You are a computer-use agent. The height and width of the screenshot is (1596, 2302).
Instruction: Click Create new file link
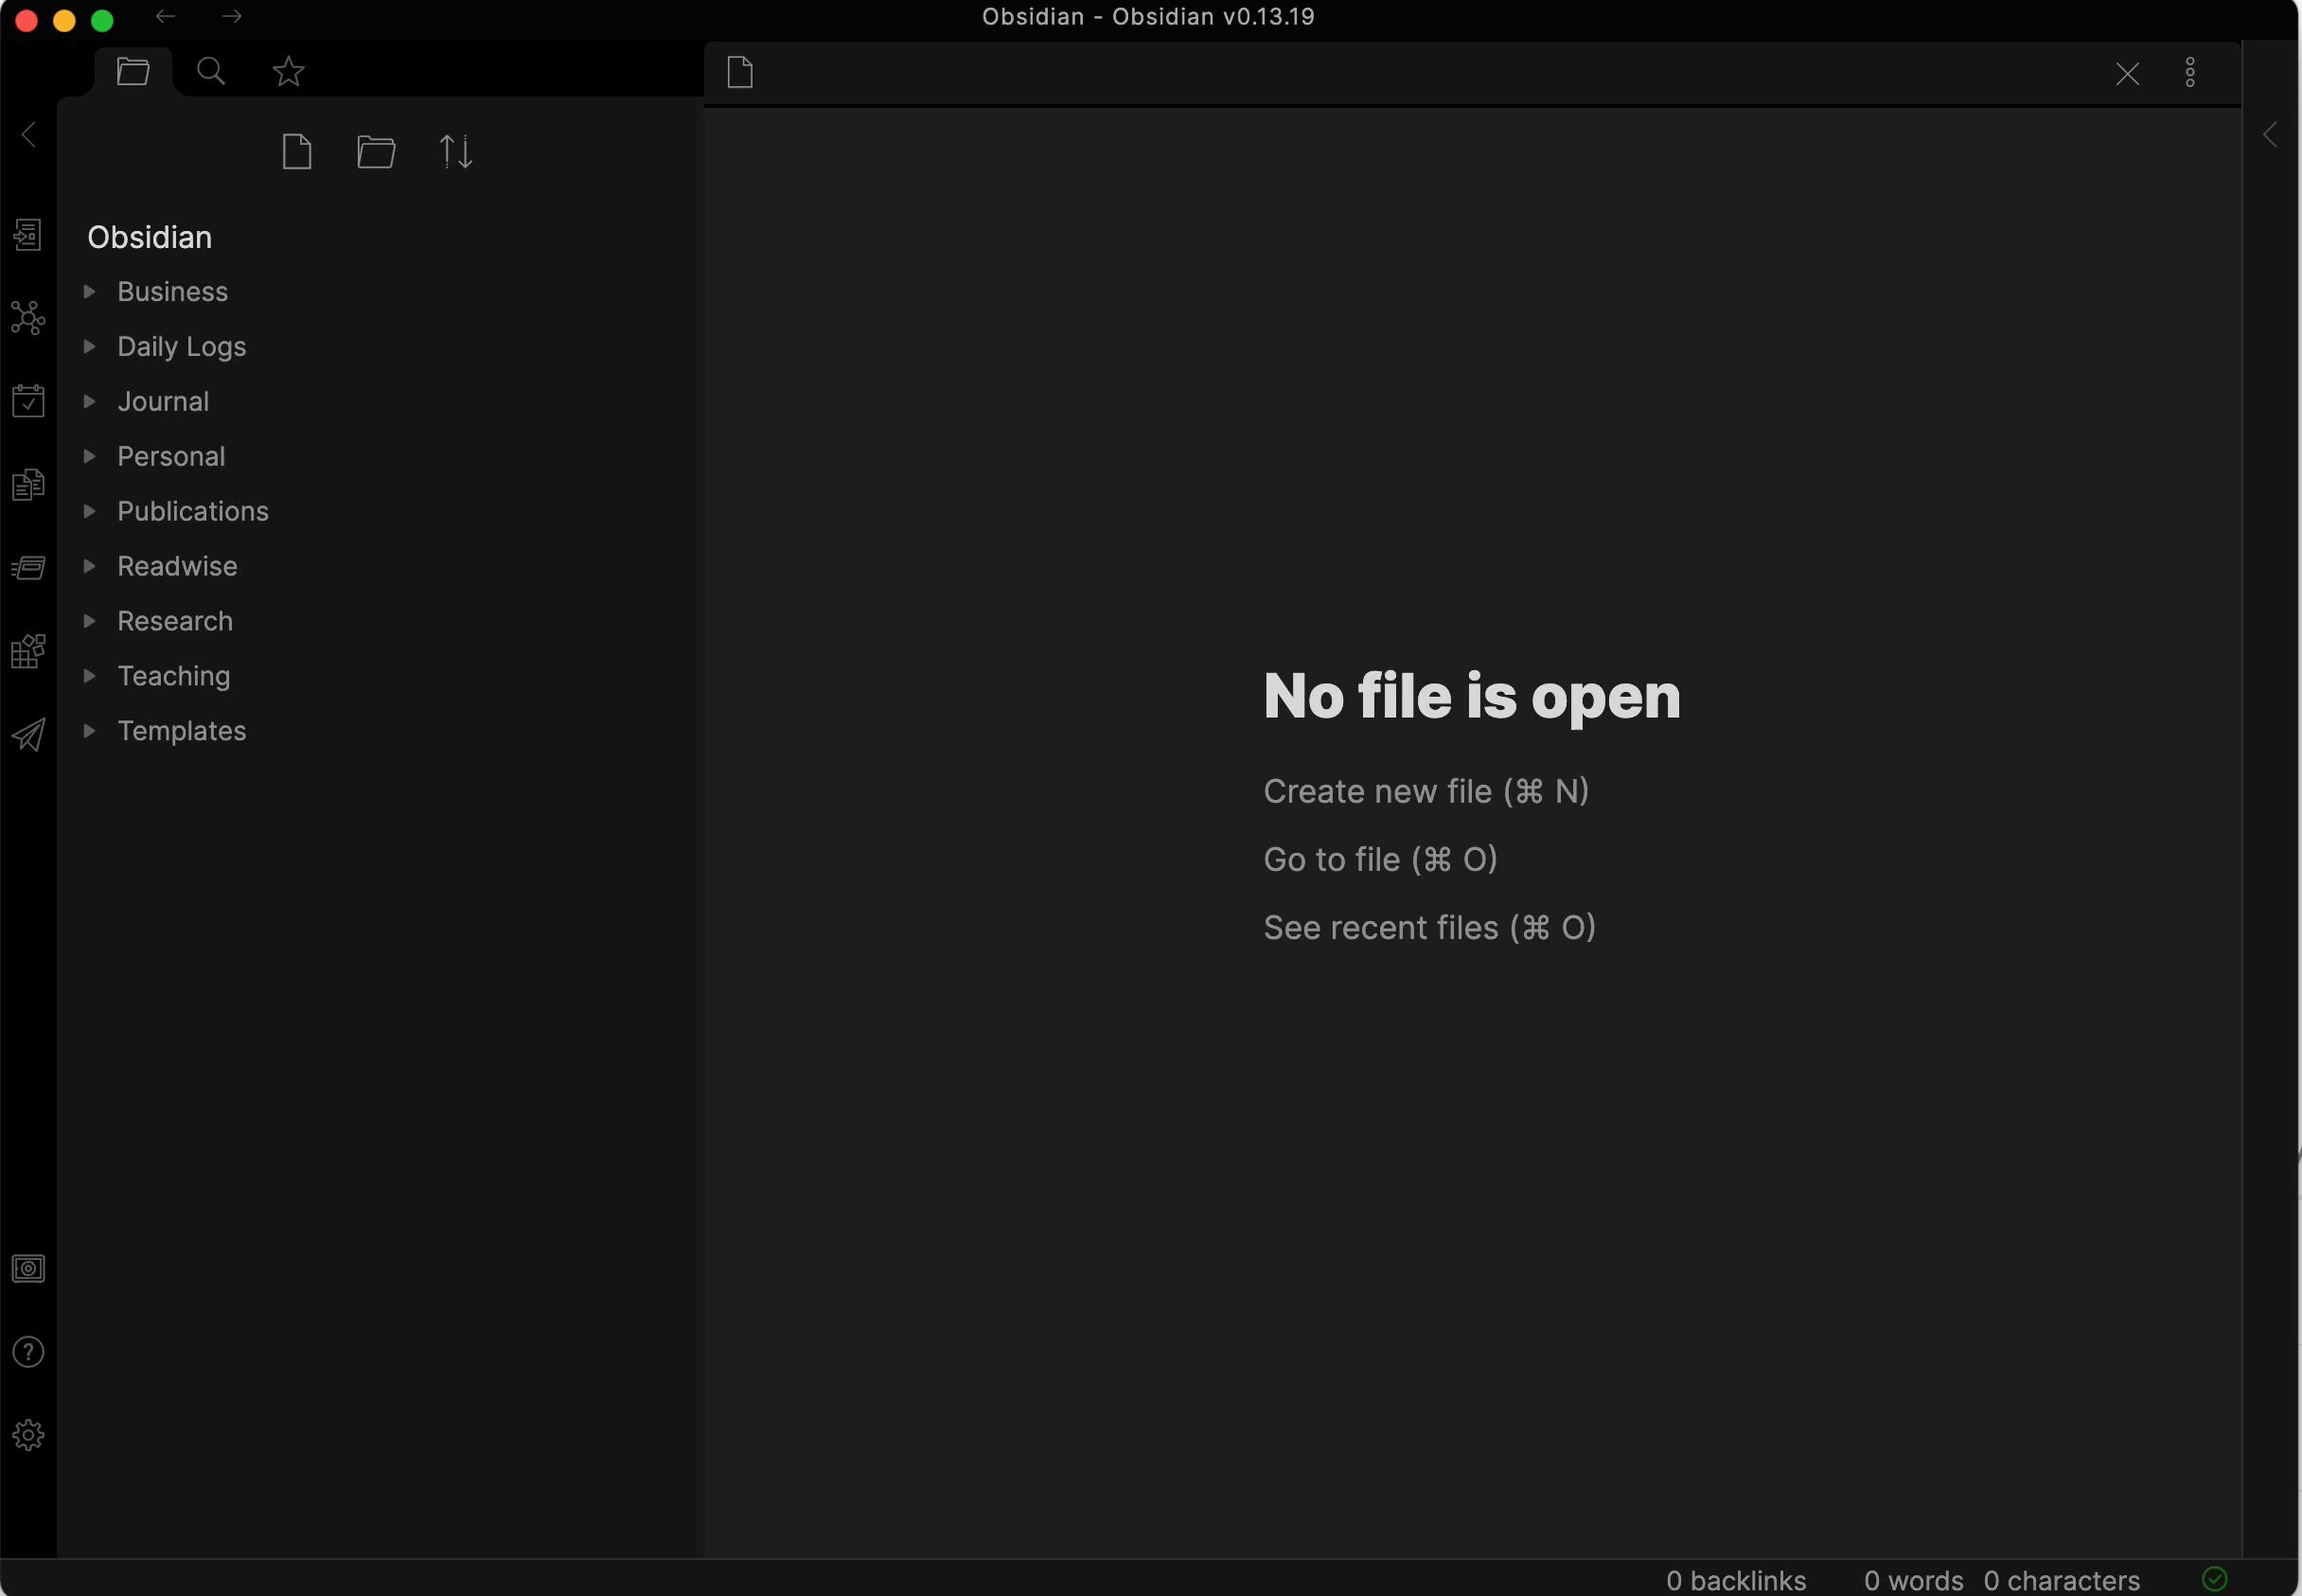[1425, 792]
